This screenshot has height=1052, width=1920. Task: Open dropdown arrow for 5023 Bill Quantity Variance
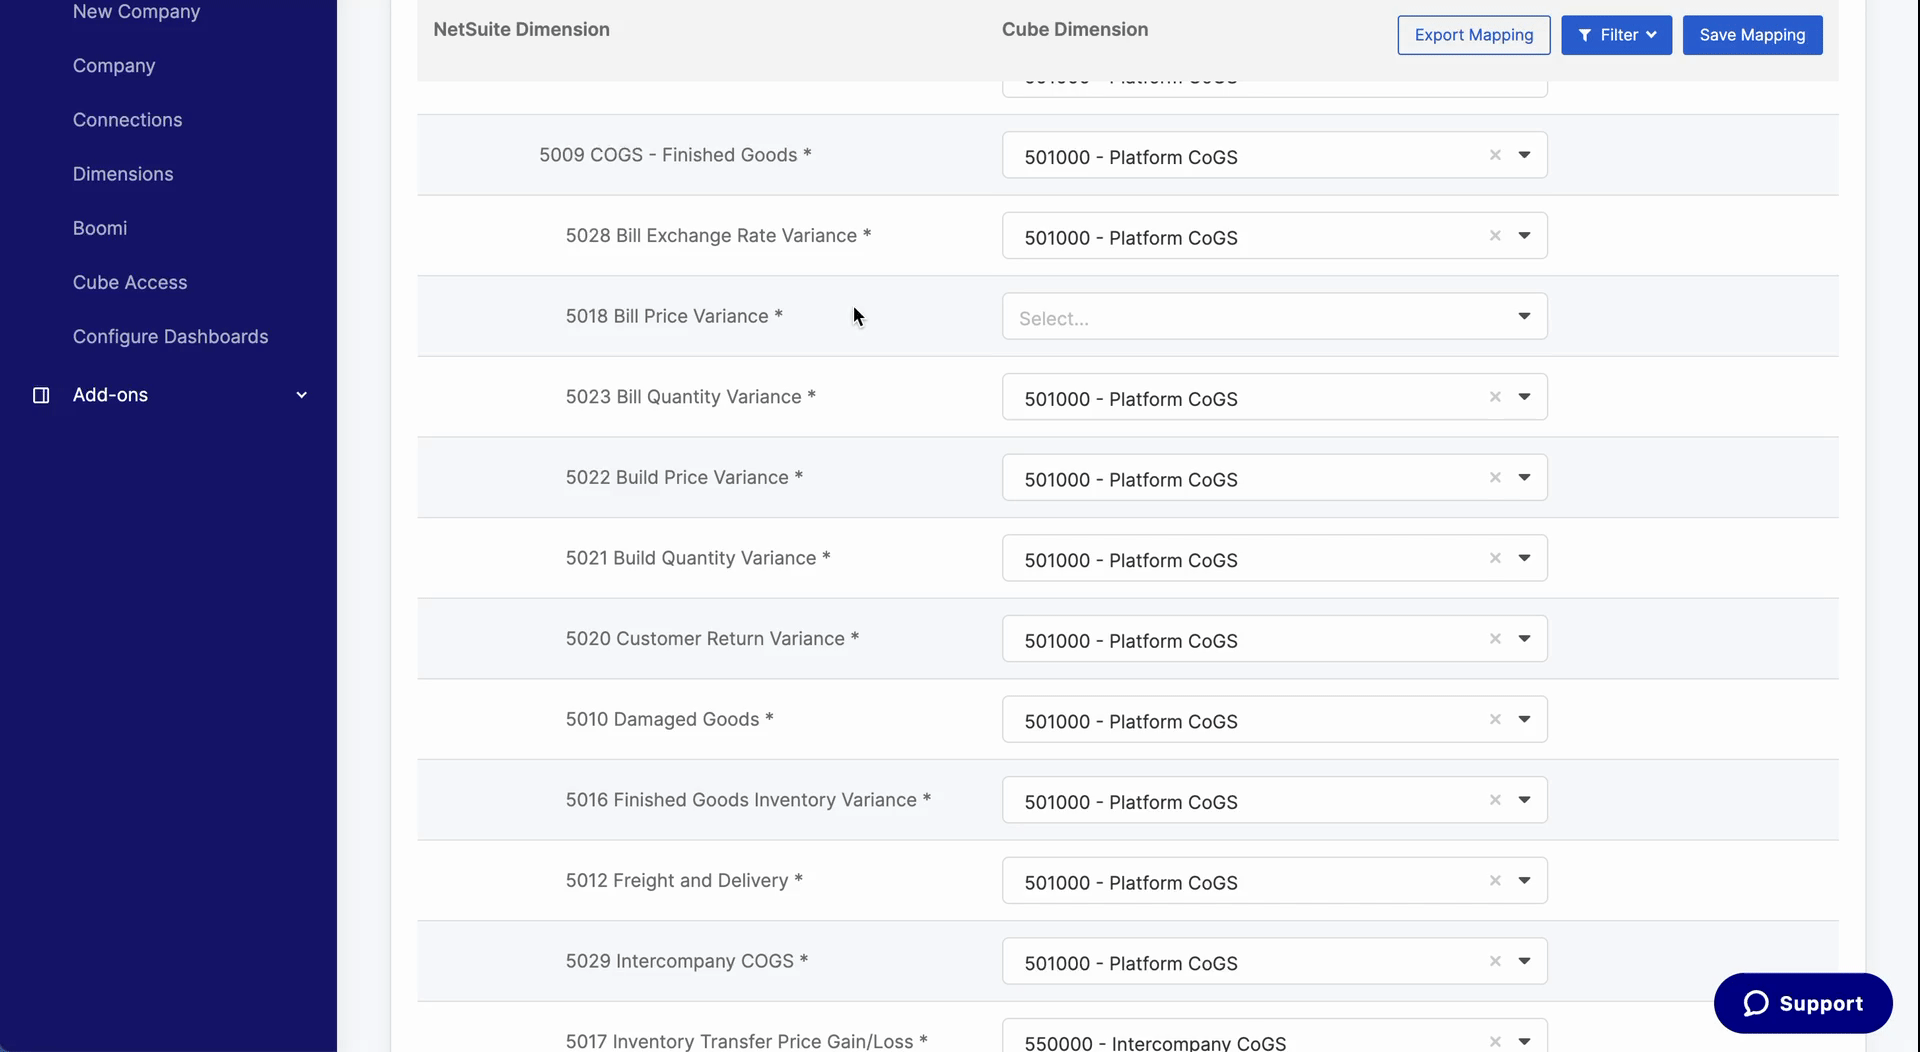[1524, 397]
